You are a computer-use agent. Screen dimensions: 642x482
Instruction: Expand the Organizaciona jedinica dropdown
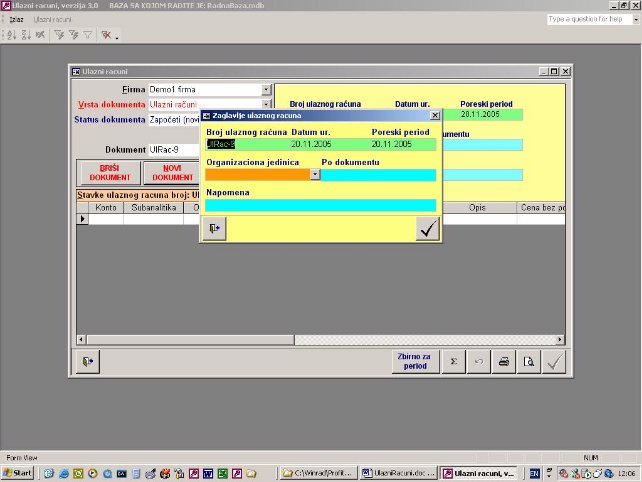point(314,174)
